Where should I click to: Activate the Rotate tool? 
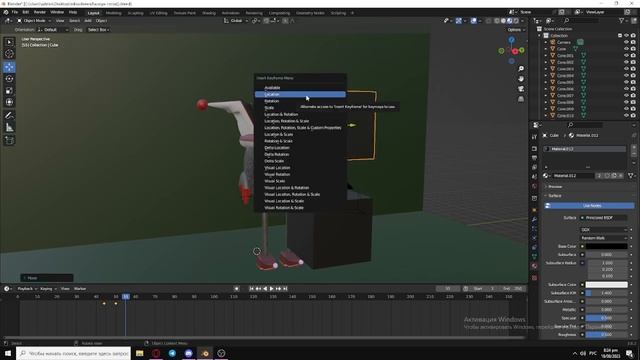[x=9, y=79]
